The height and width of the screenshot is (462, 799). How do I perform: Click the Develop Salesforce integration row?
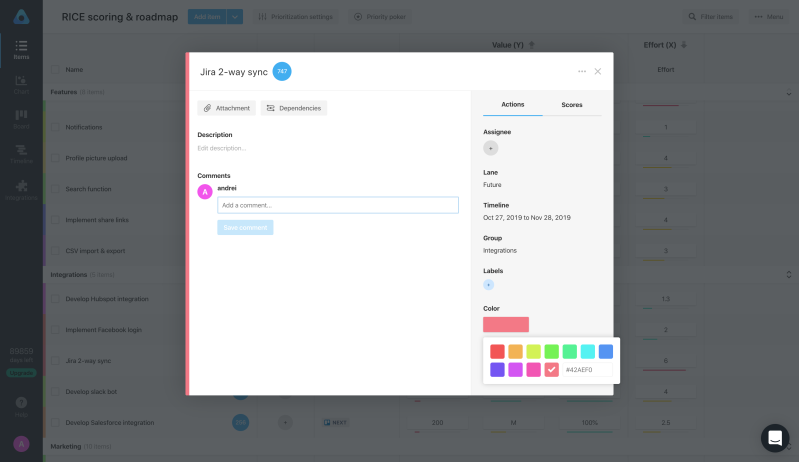pyautogui.click(x=110, y=422)
